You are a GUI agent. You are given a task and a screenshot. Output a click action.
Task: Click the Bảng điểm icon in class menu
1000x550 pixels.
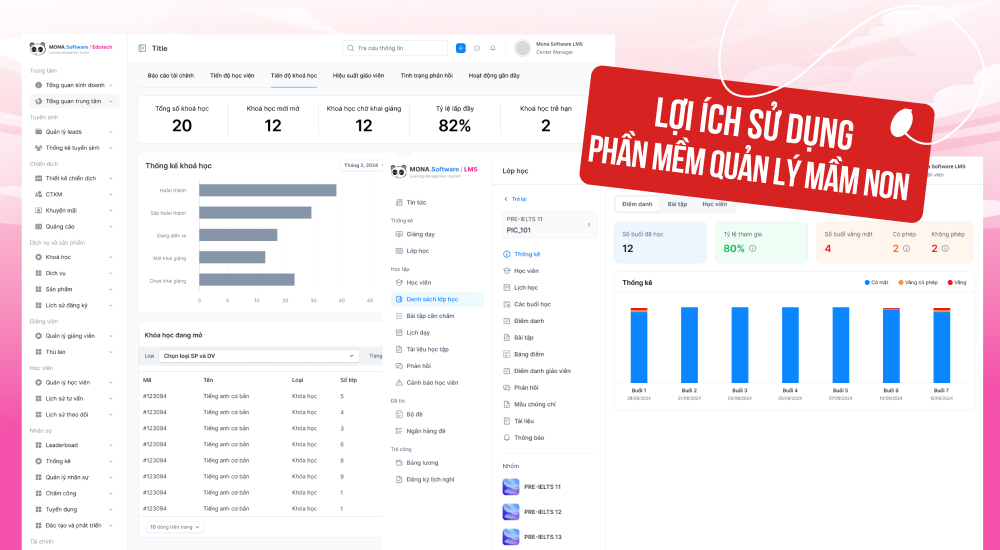[507, 354]
